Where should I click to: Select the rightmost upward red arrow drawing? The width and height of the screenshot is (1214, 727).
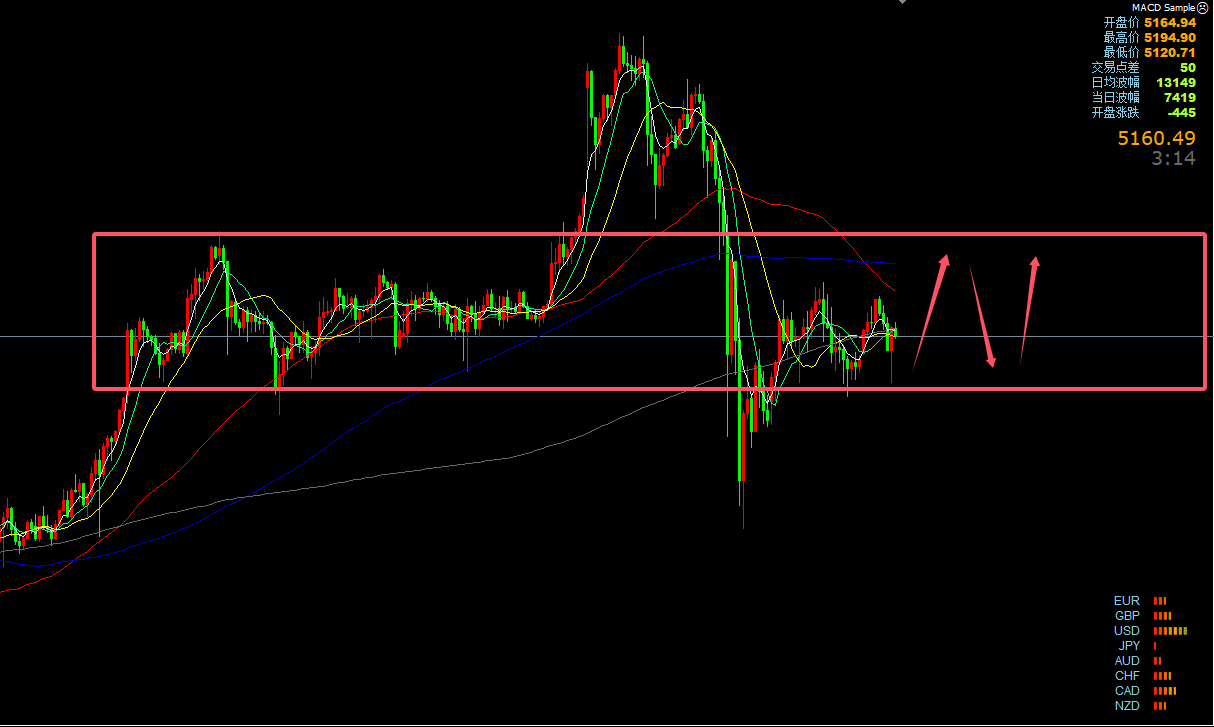click(1029, 308)
